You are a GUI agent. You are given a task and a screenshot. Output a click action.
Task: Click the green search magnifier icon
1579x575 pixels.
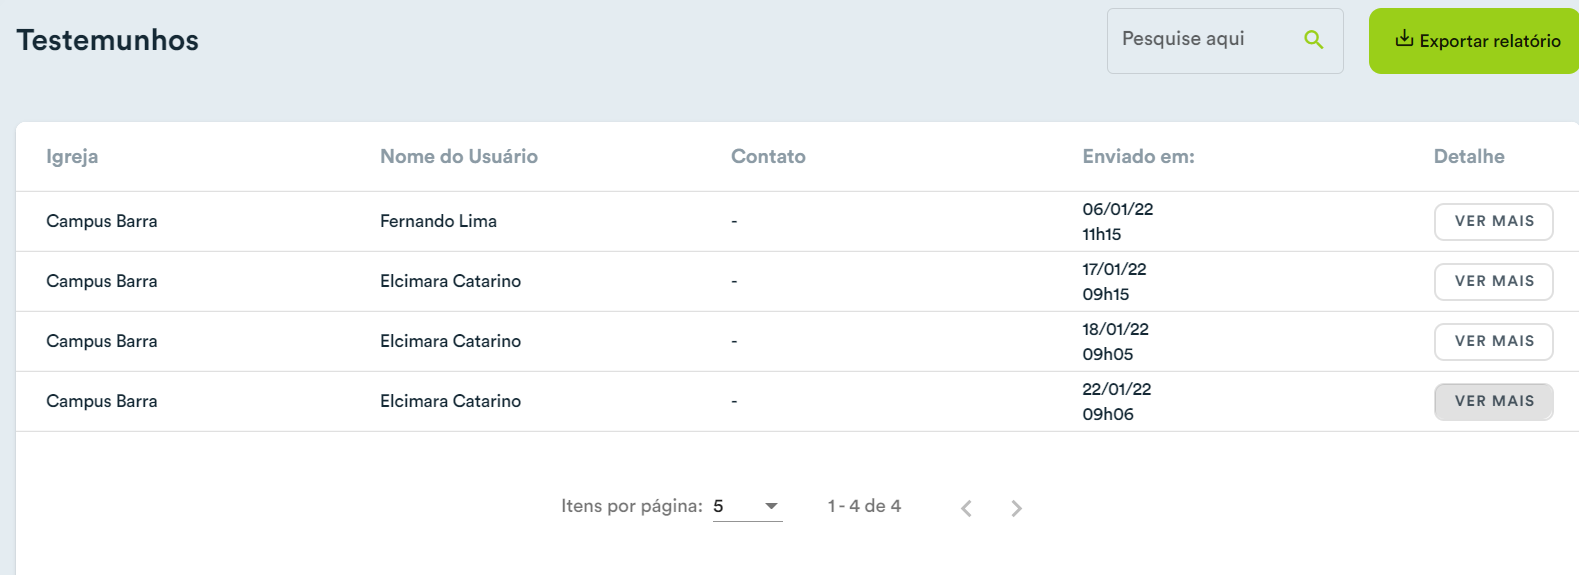[1314, 40]
